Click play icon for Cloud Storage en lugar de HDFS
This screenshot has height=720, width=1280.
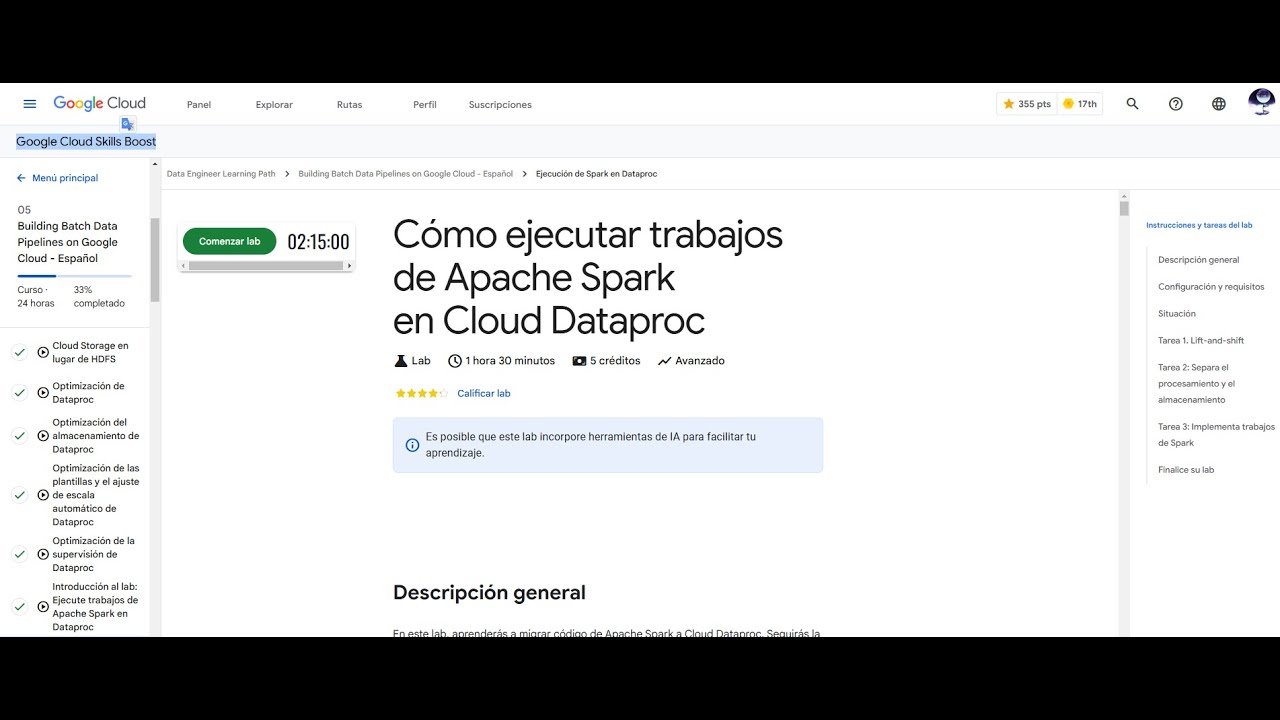pyautogui.click(x=43, y=352)
